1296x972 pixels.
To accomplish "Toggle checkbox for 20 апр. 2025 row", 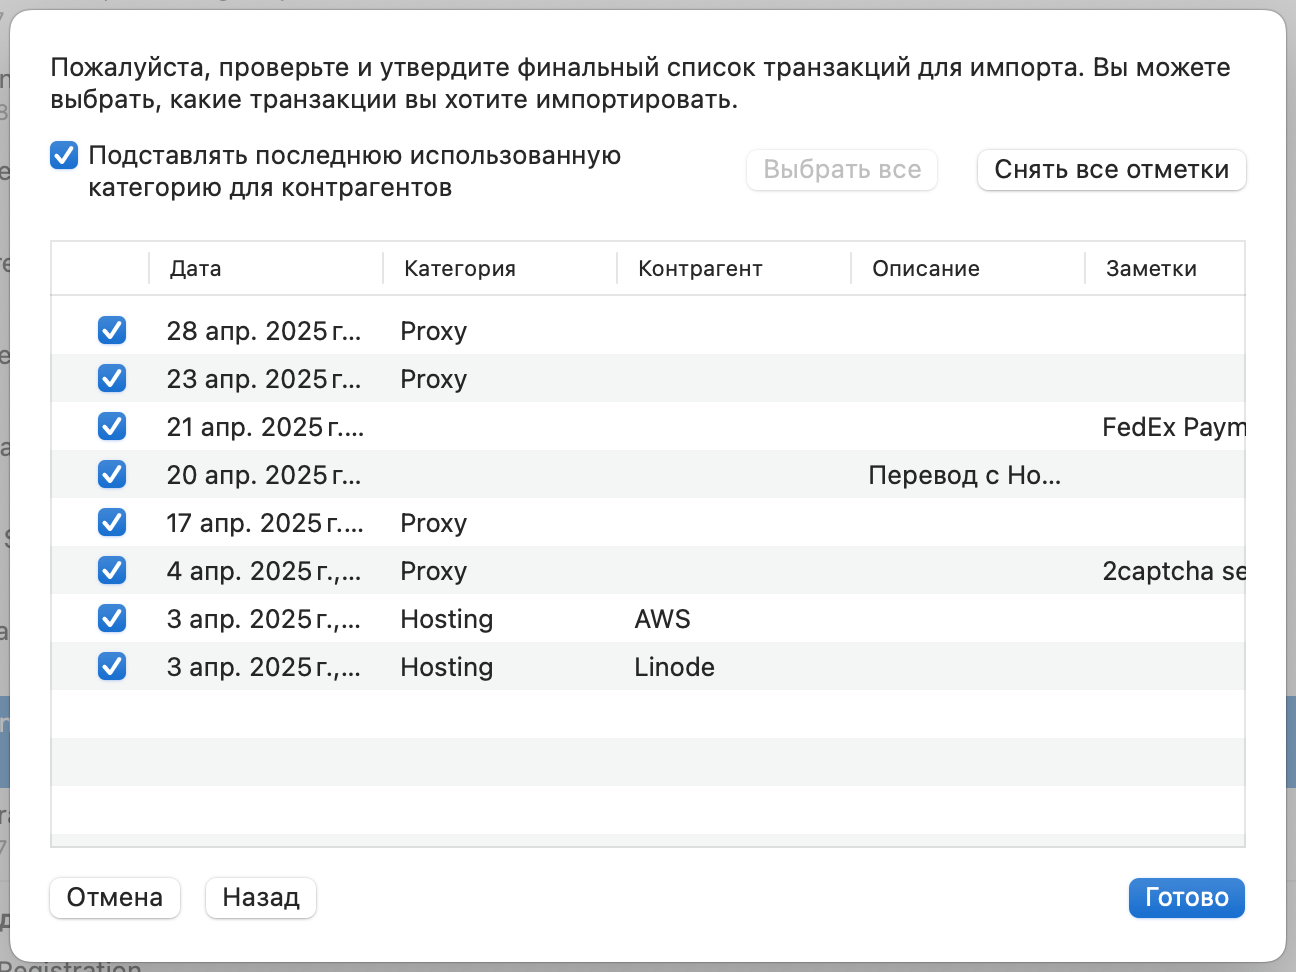I will (x=112, y=474).
